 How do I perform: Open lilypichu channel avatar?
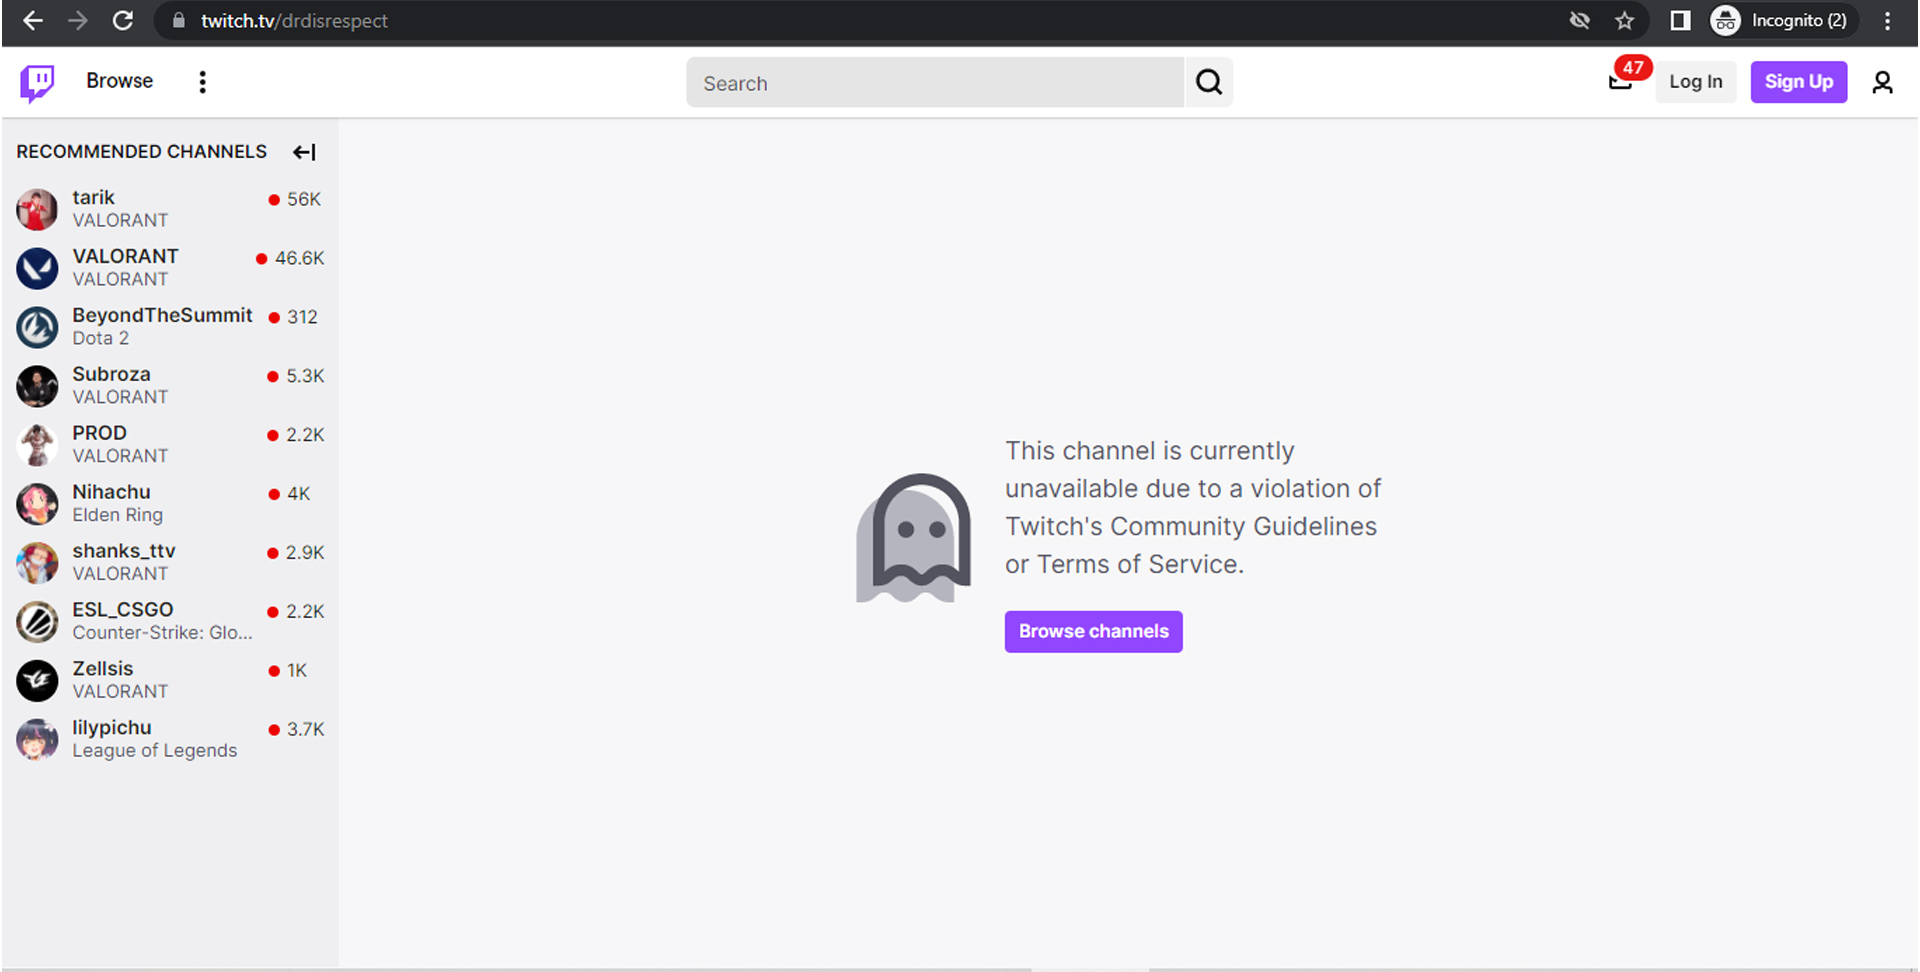click(x=37, y=740)
